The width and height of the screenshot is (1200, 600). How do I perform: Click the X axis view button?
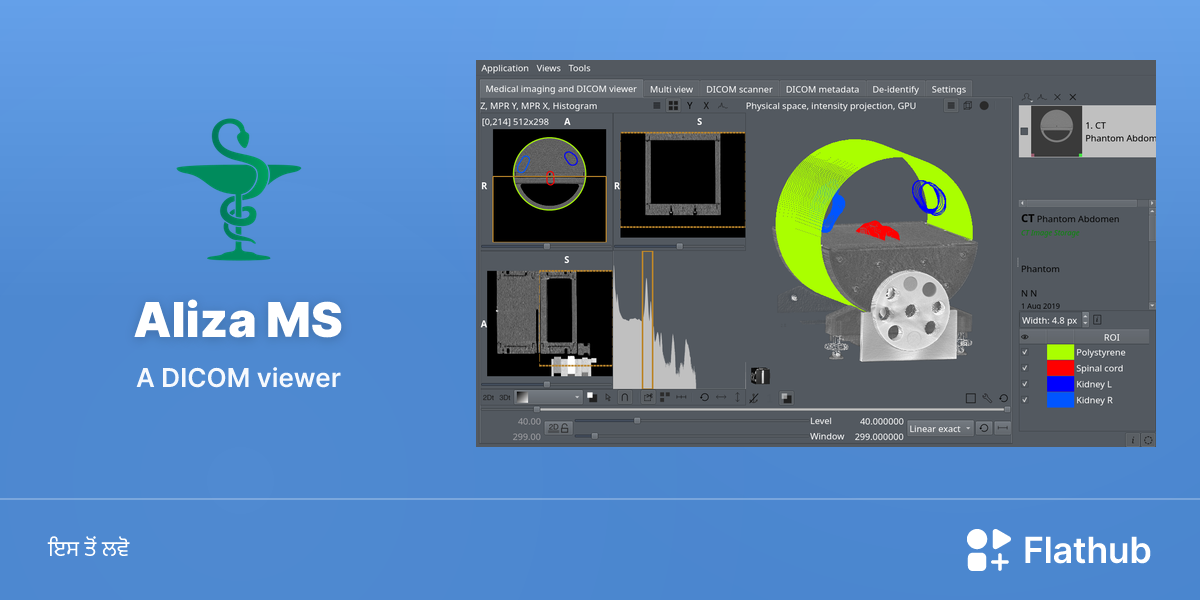pyautogui.click(x=706, y=105)
